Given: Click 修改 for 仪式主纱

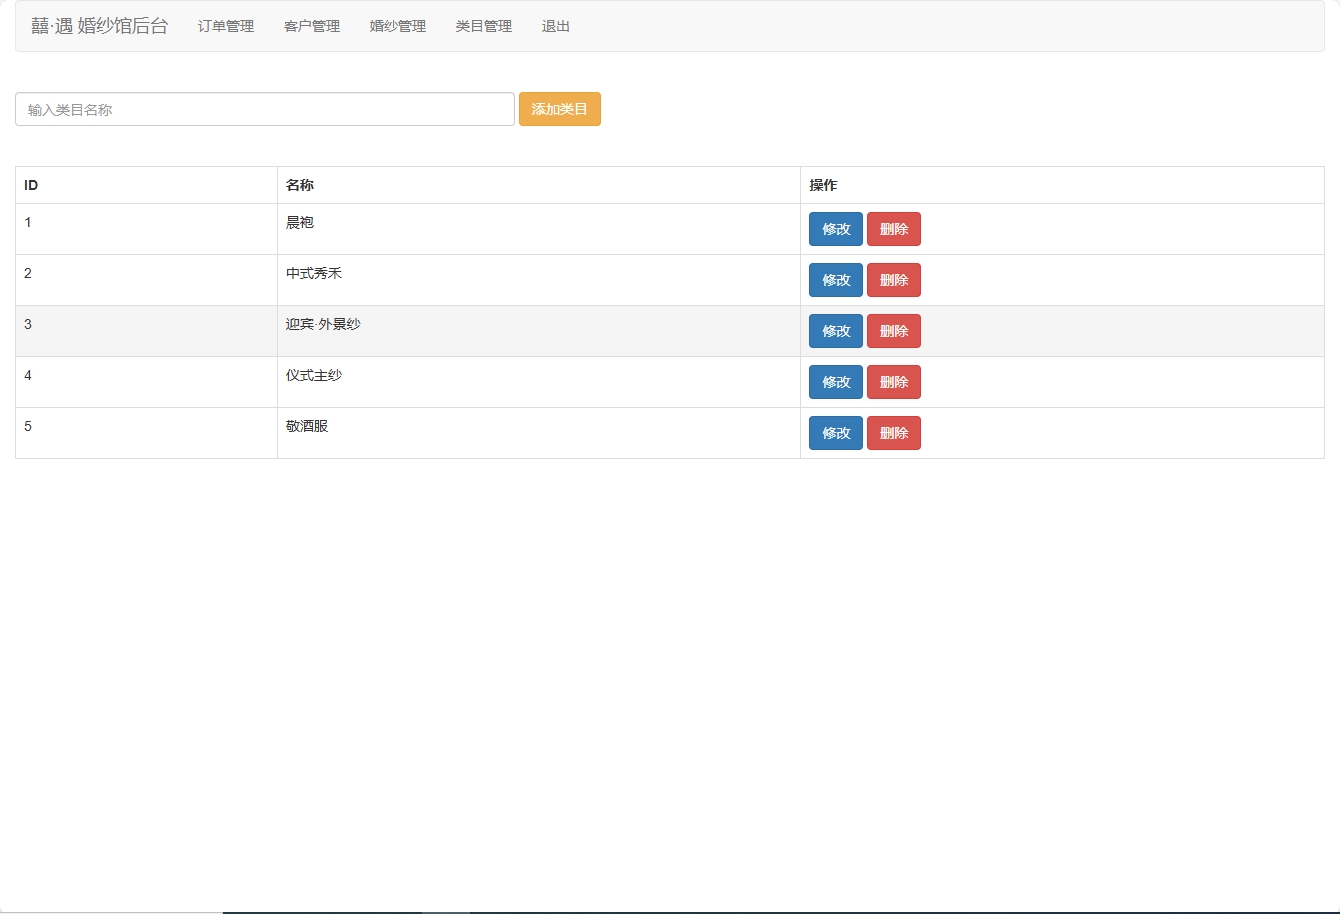Looking at the screenshot, I should (835, 382).
